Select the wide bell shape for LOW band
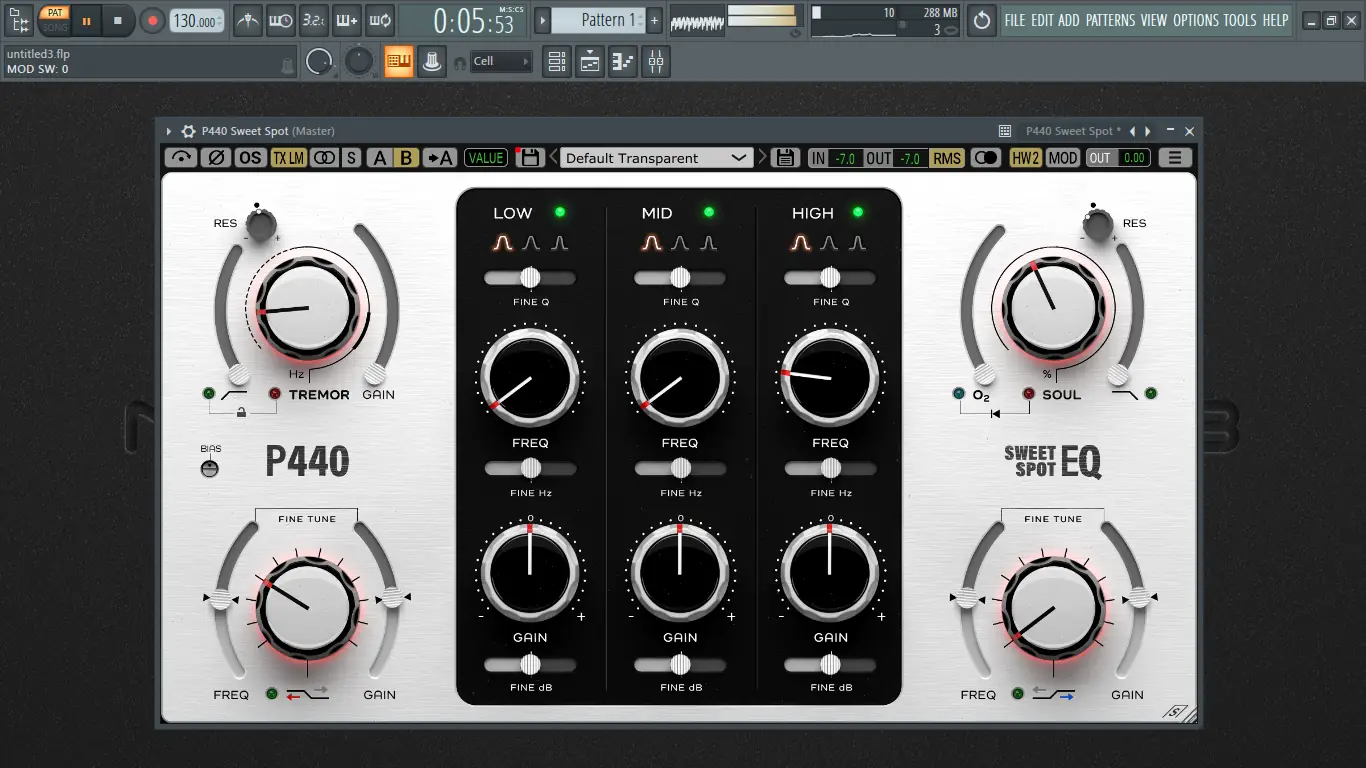The width and height of the screenshot is (1366, 768). tap(502, 243)
